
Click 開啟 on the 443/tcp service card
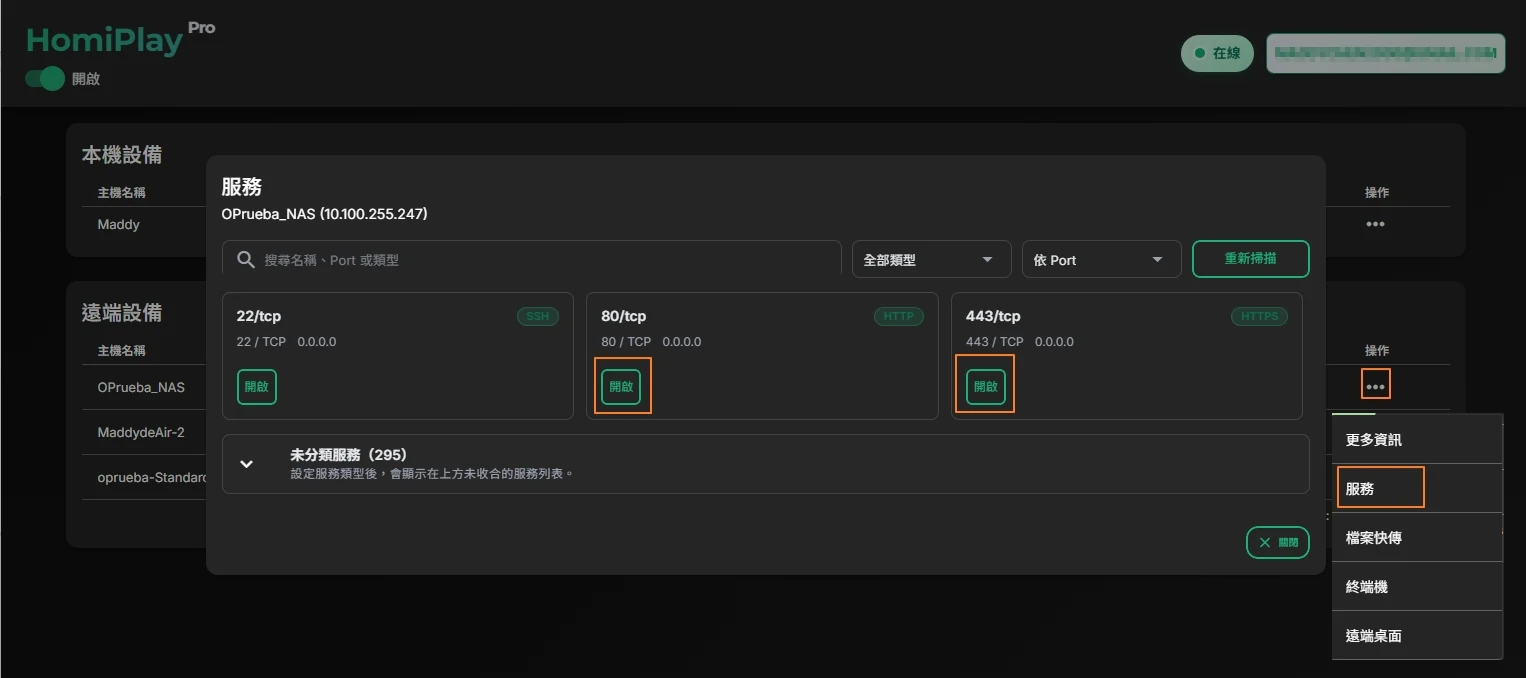pyautogui.click(x=986, y=387)
